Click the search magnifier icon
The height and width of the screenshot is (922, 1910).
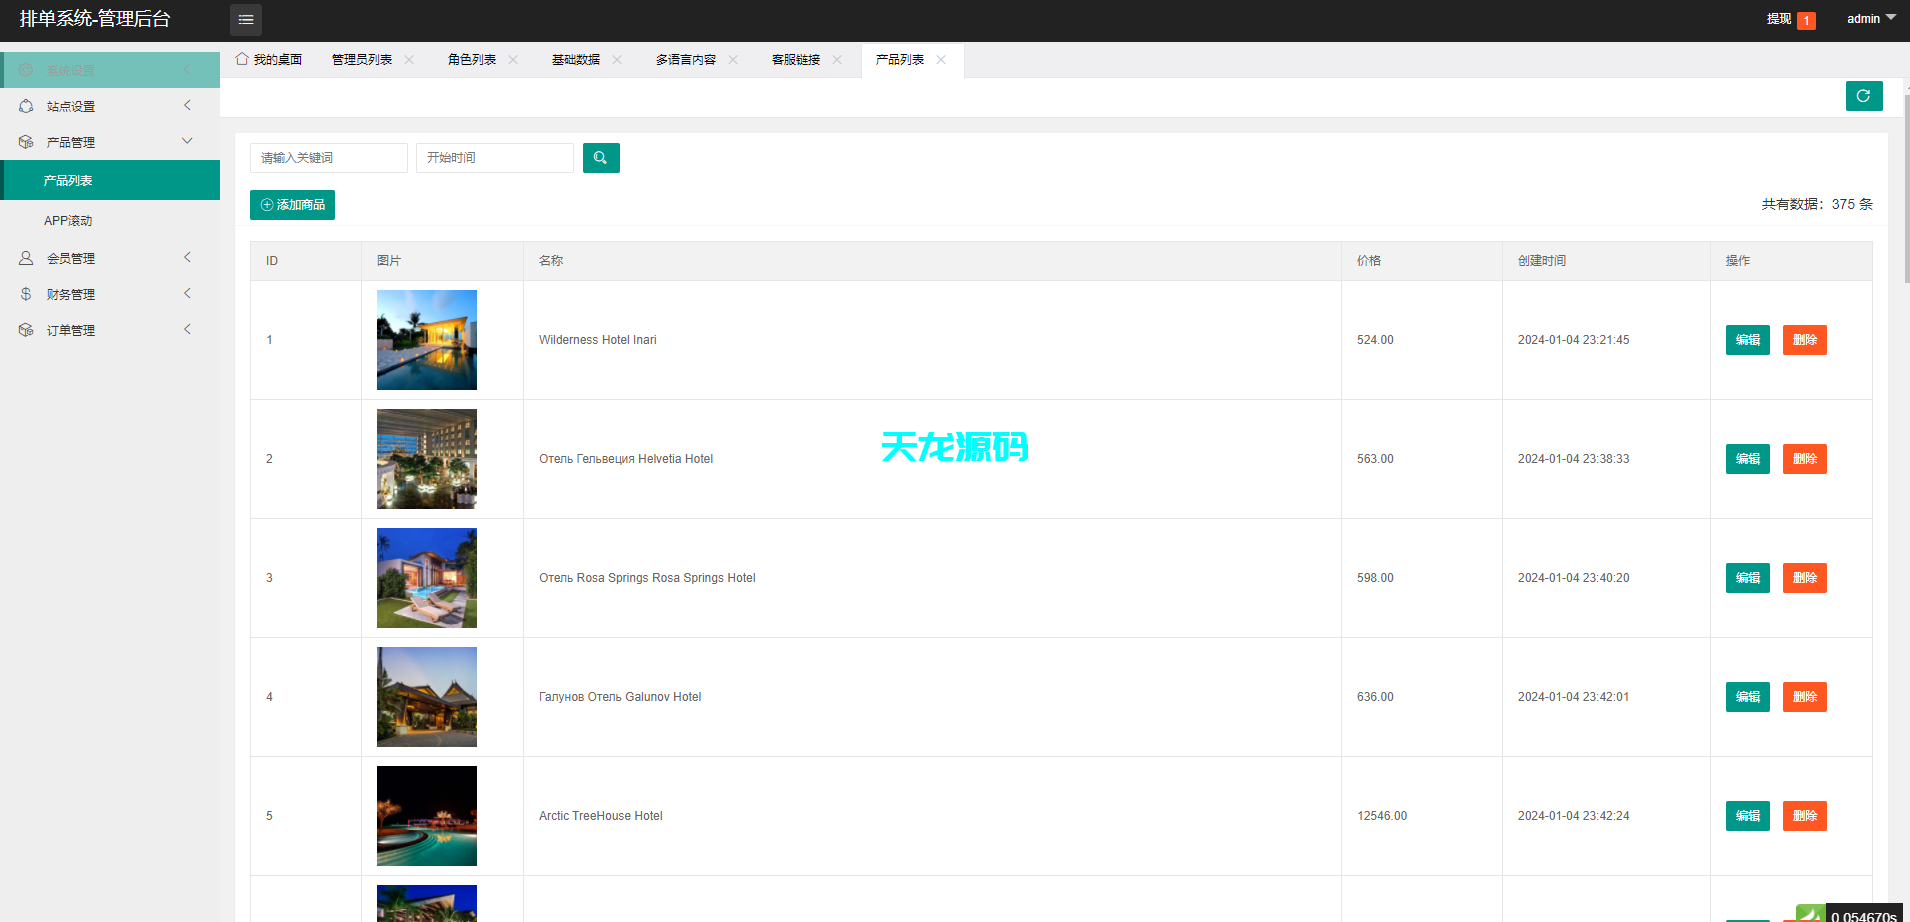(x=600, y=157)
